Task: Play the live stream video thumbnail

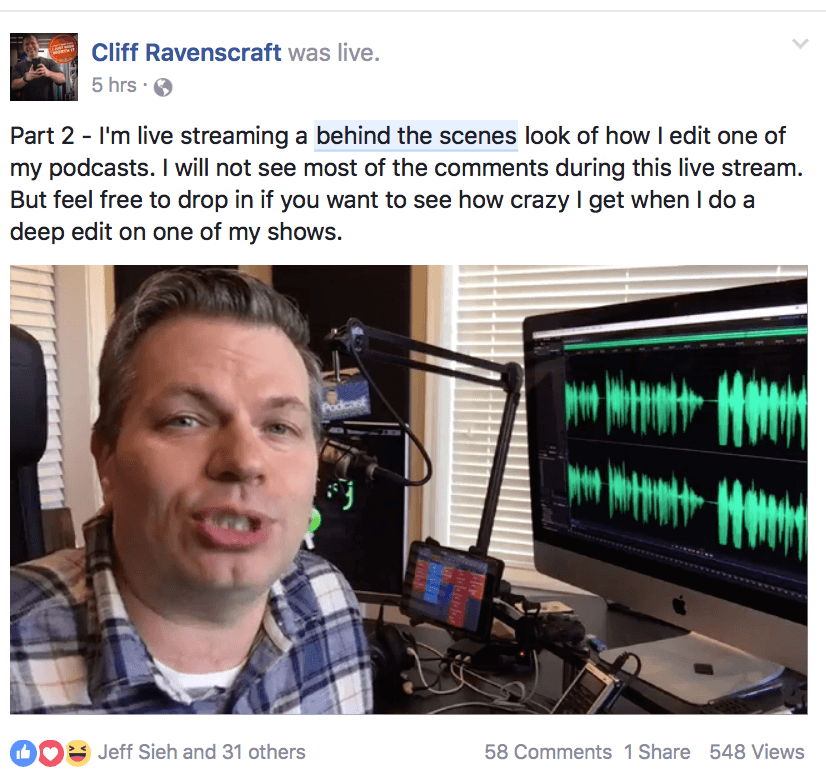Action: pyautogui.click(x=409, y=490)
